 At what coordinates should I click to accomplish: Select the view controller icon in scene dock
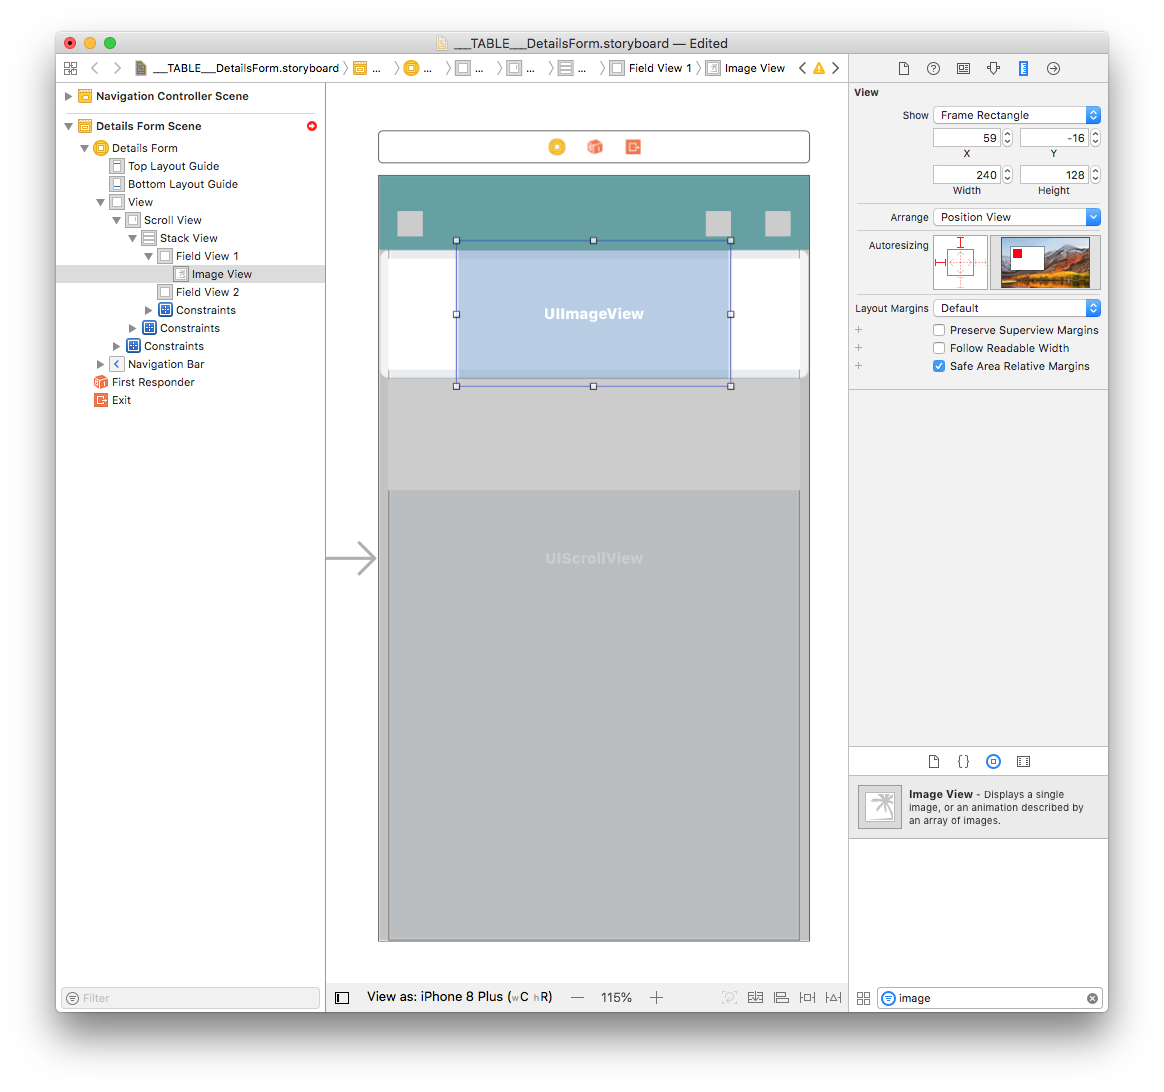[557, 147]
